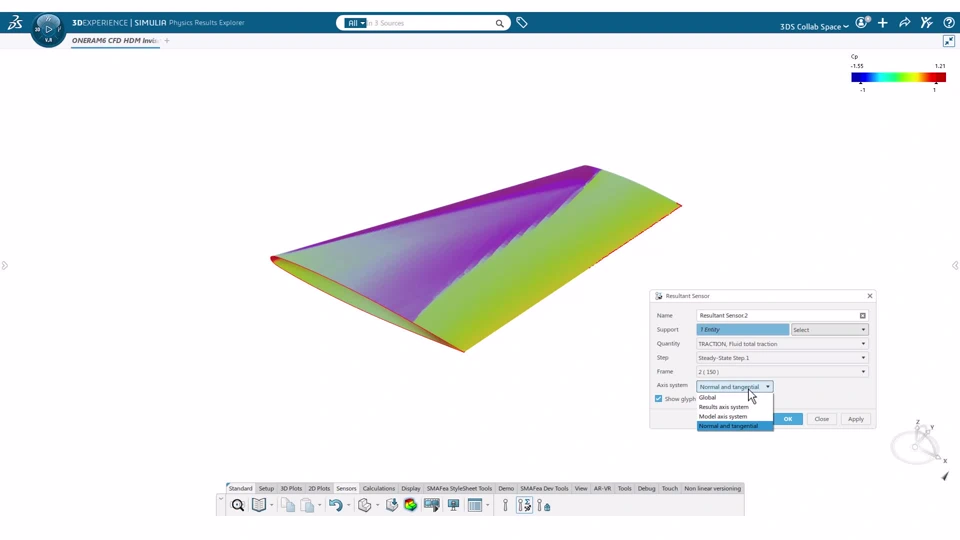
Task: Uncheck the Show glyph checkbox
Action: pos(659,399)
